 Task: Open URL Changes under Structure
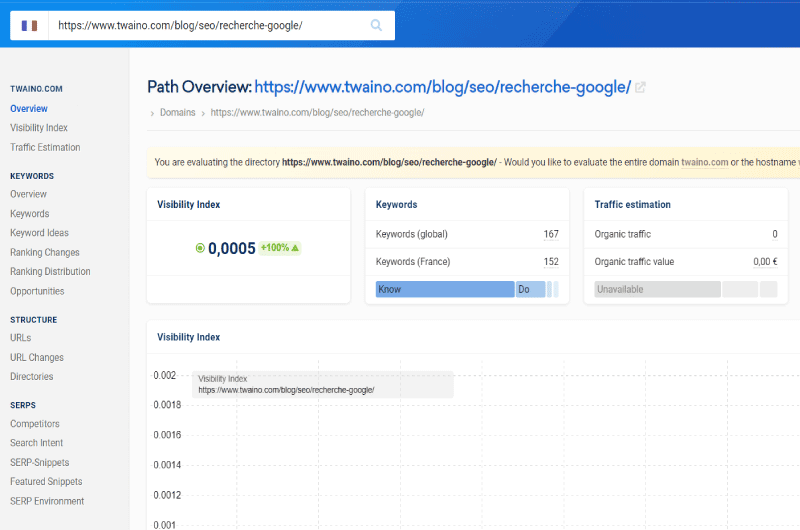pos(37,358)
